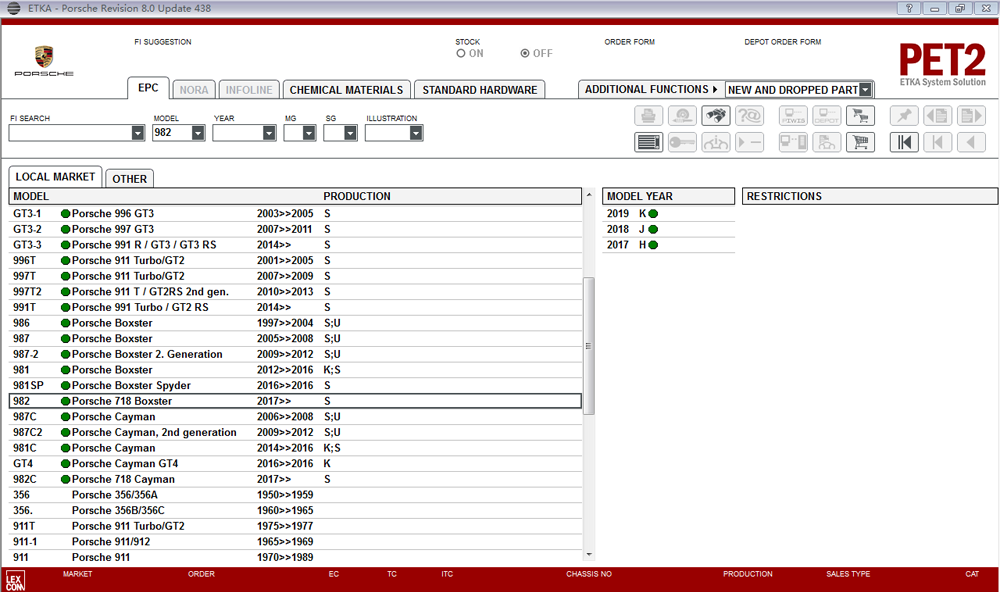Expand the SG dropdown
This screenshot has height=592, width=1000.
point(350,133)
